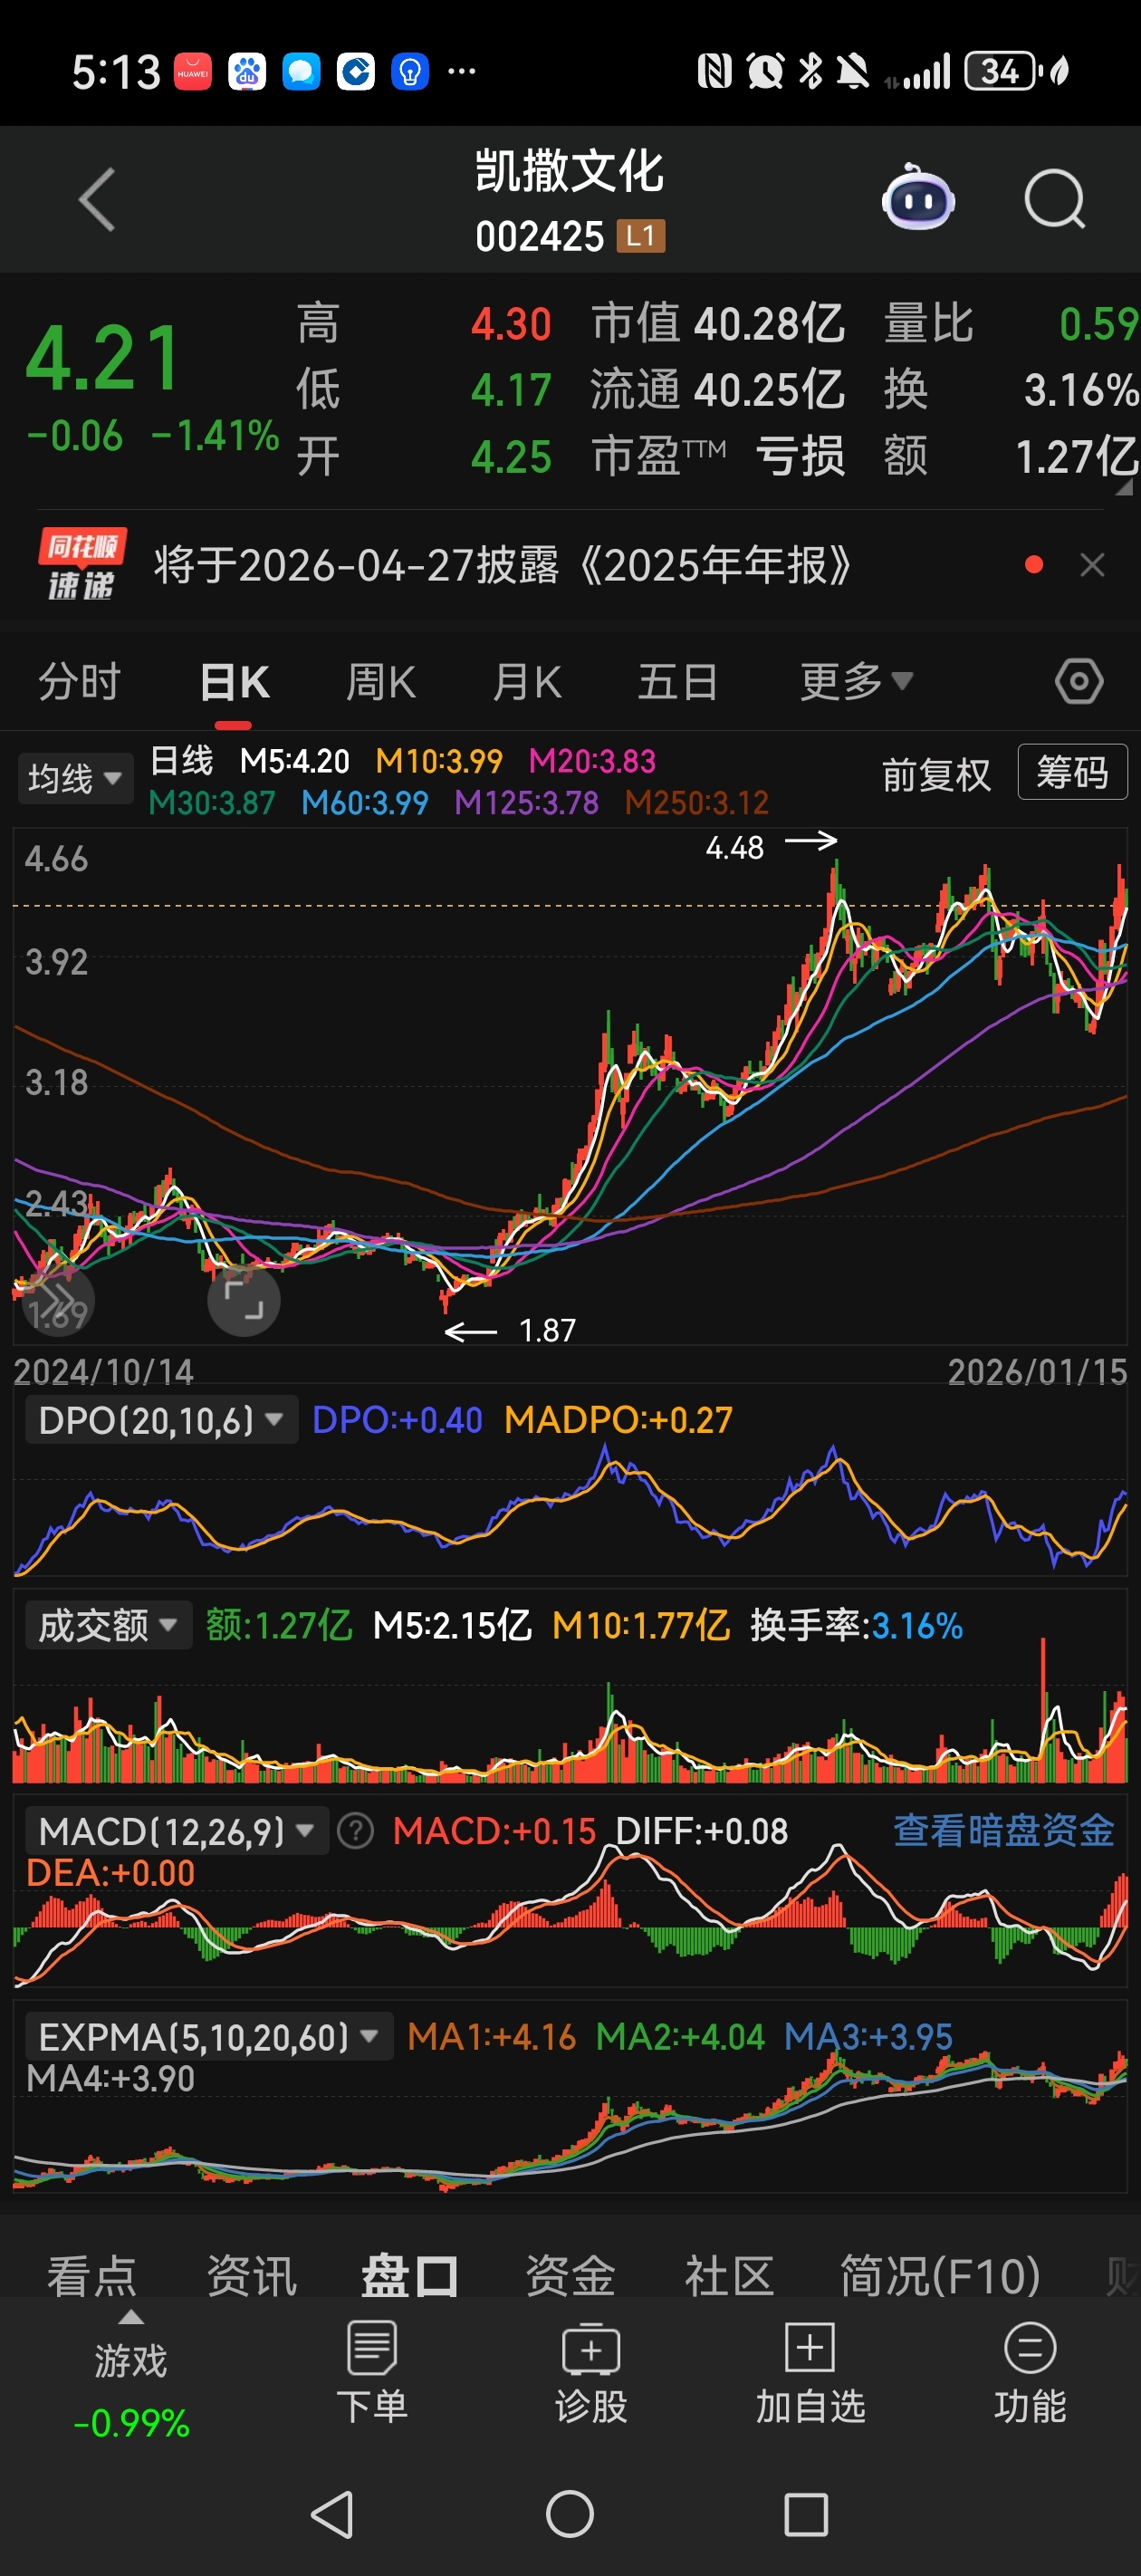Open the 成交额 indicator dropdown
Screen dimensions: 1141x2576
[x=108, y=1625]
